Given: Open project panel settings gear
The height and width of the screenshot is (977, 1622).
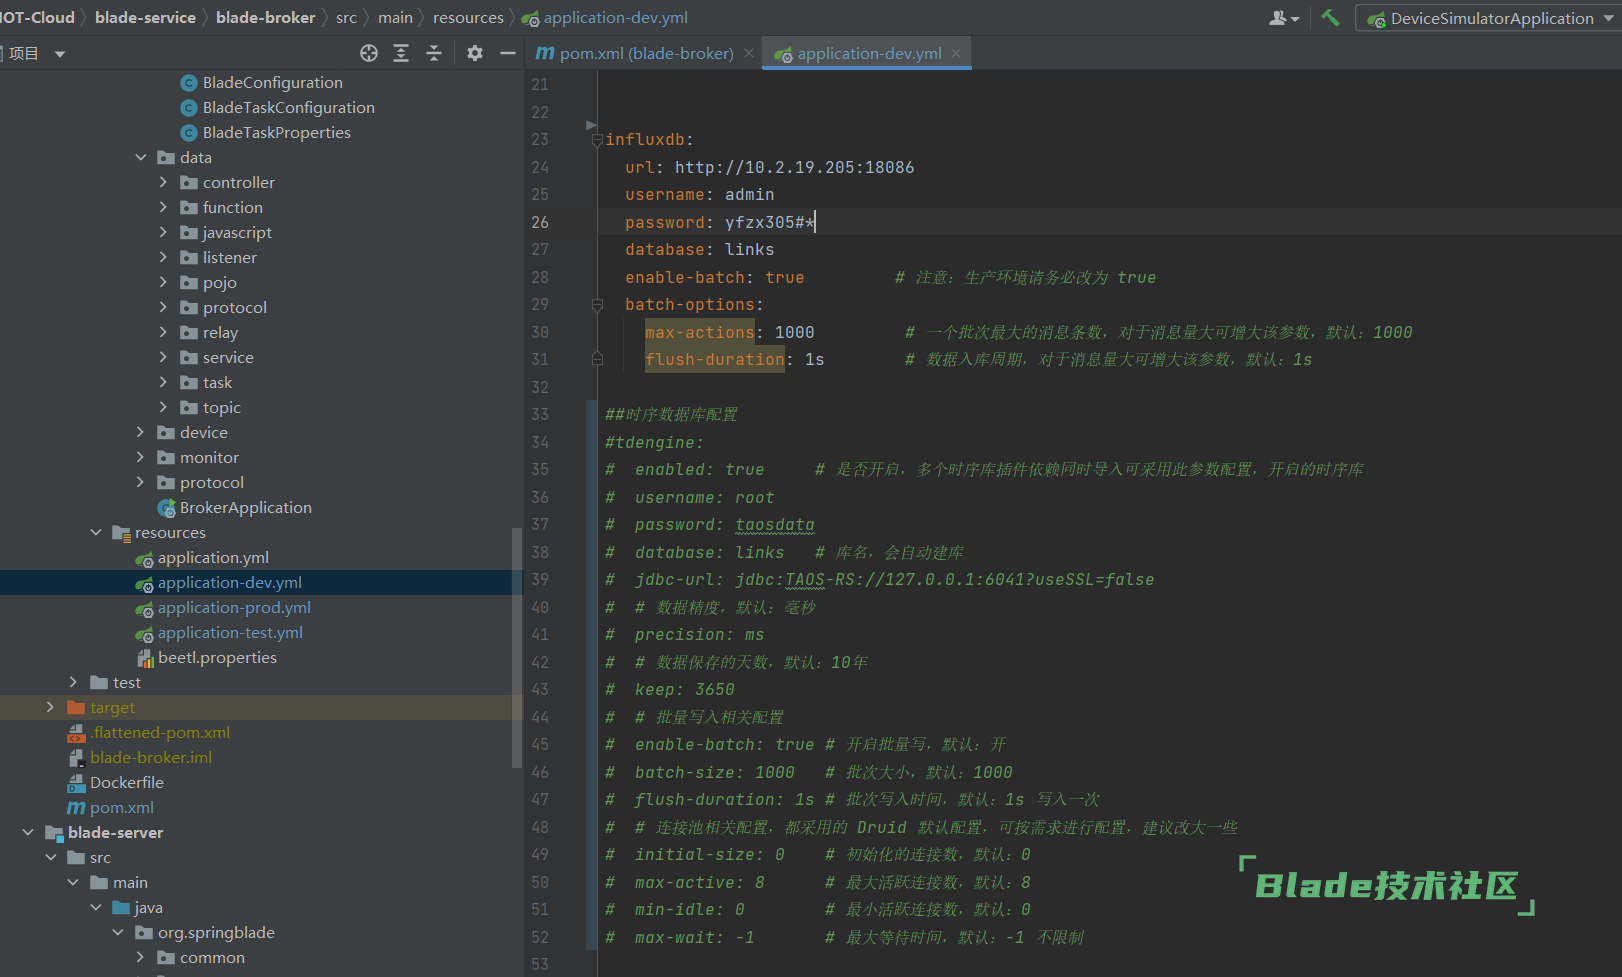Looking at the screenshot, I should point(475,53).
